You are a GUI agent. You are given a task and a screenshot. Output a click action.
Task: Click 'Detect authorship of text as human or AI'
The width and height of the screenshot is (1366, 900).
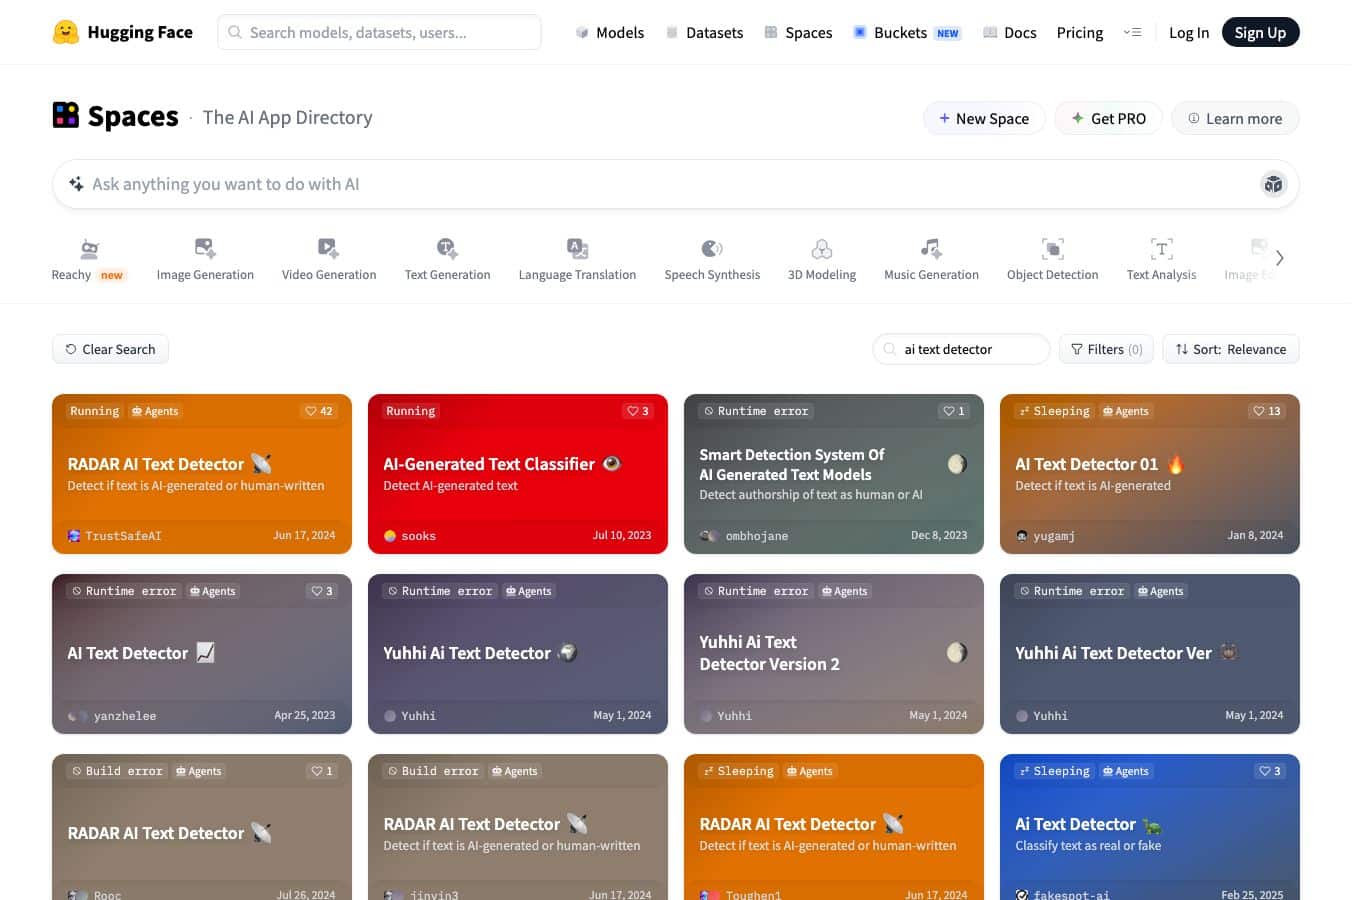point(811,494)
